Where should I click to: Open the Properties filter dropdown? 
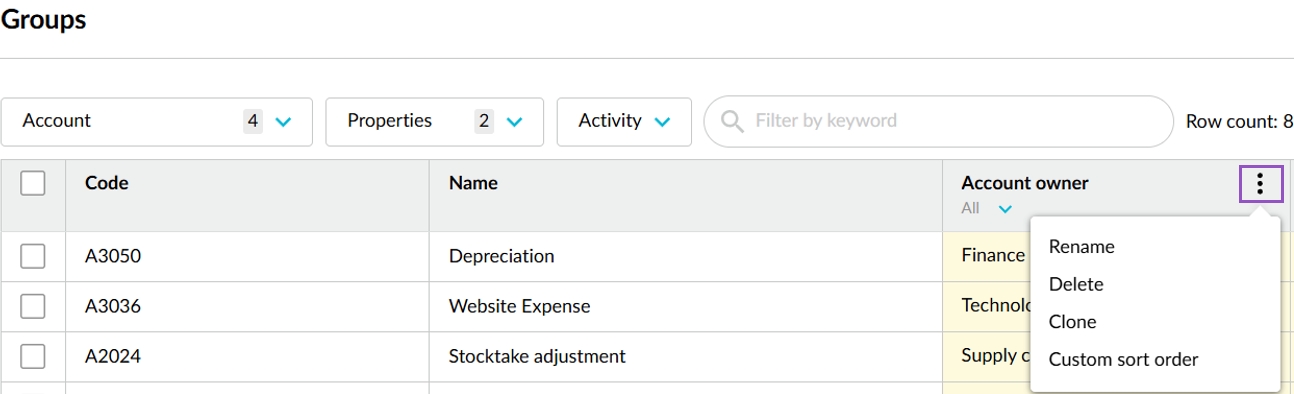[x=435, y=121]
